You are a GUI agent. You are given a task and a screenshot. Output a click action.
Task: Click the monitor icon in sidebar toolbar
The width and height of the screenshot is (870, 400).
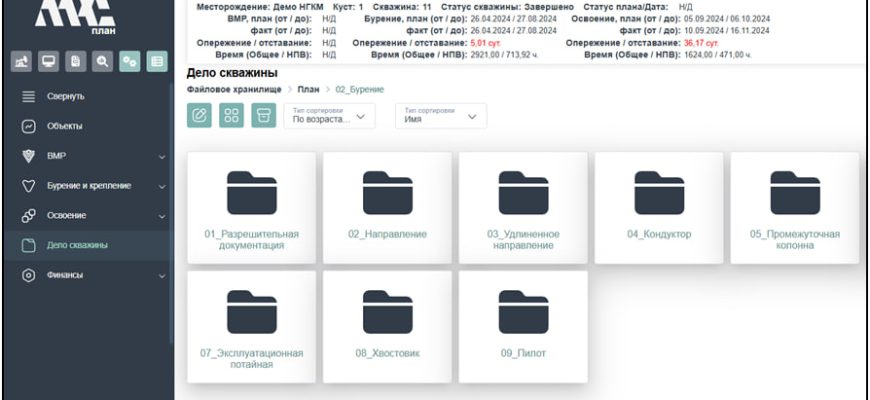click(47, 62)
